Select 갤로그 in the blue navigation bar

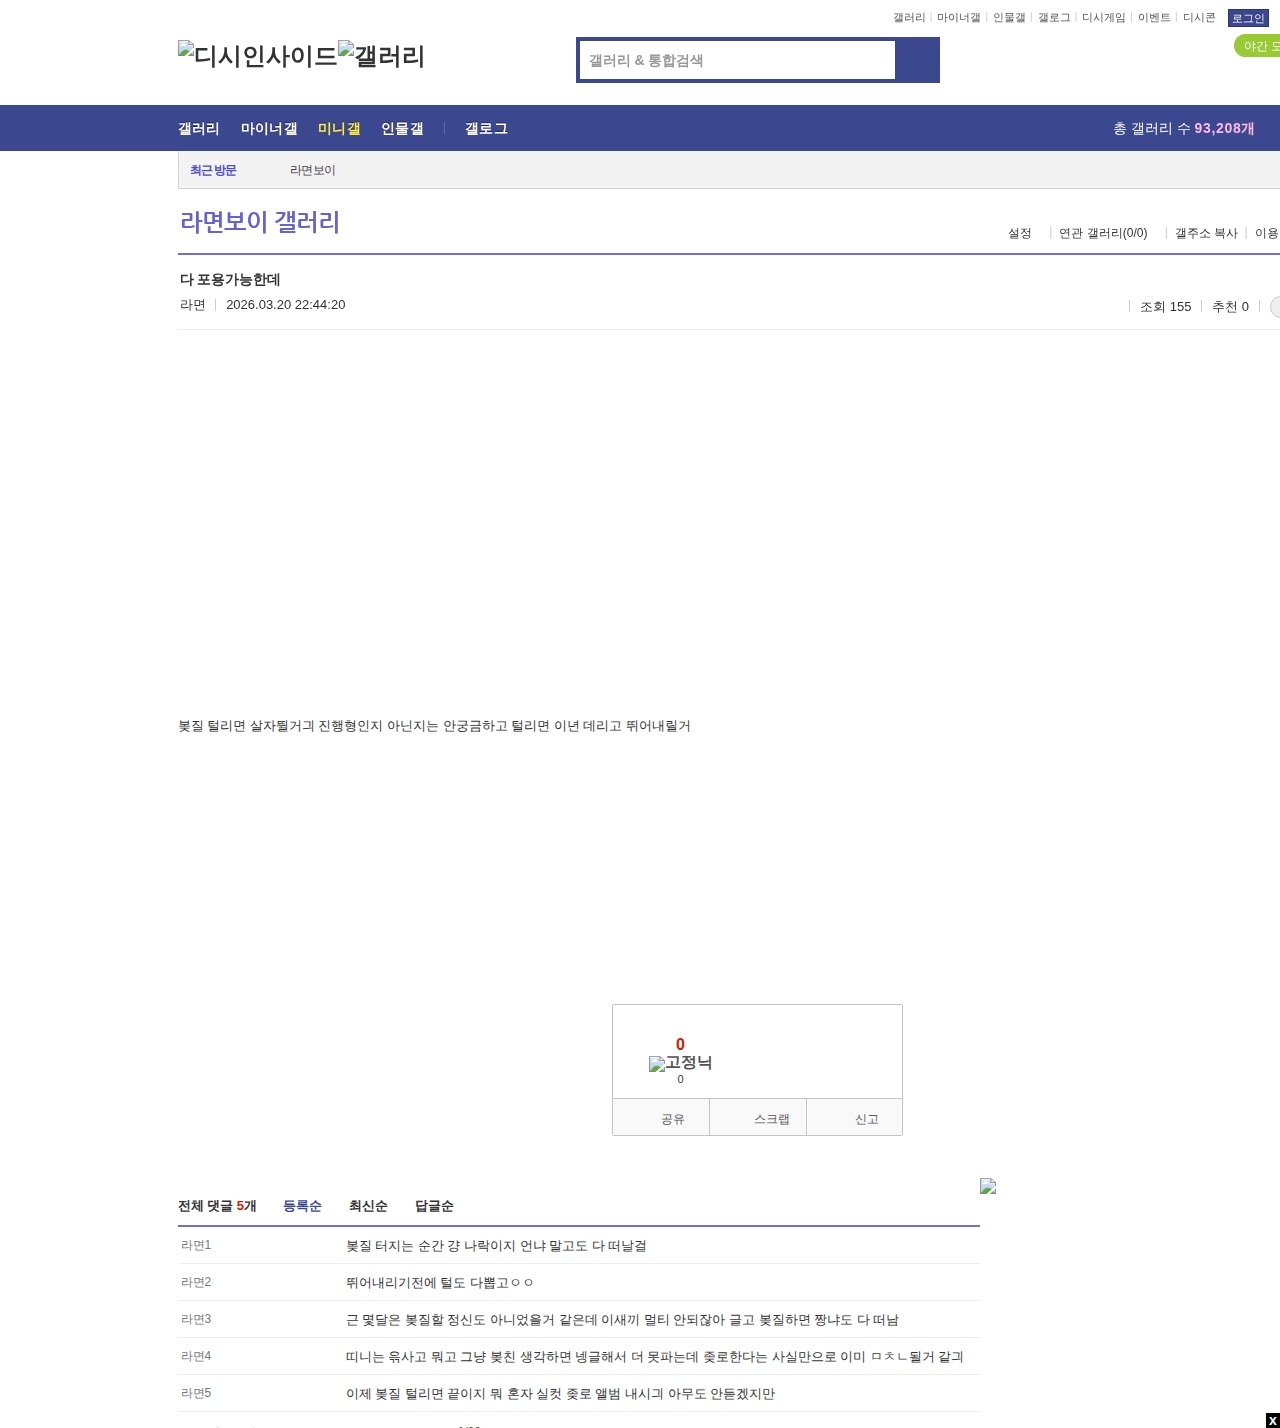click(x=486, y=129)
